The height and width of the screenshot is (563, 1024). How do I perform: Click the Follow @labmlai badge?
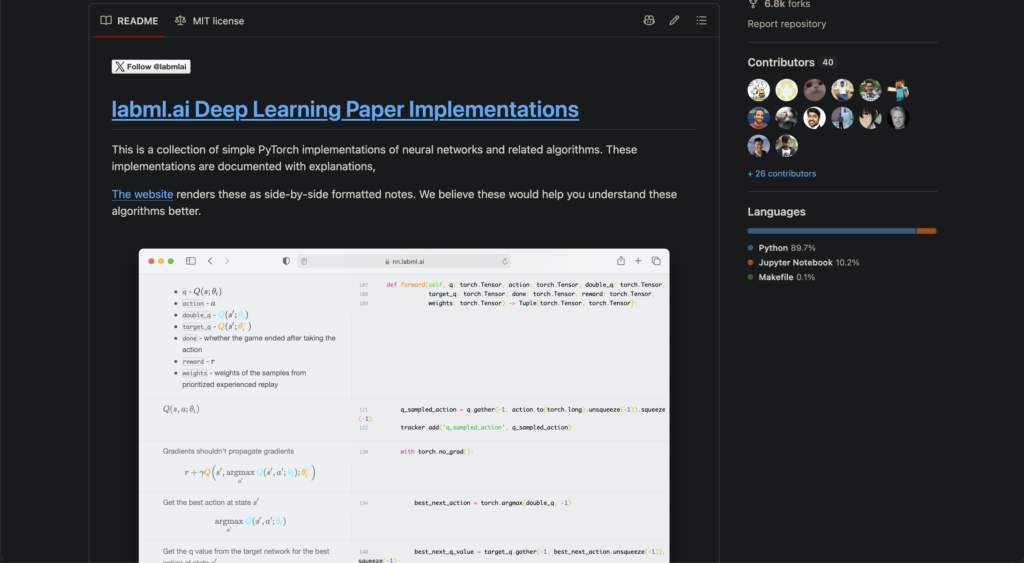[x=151, y=67]
